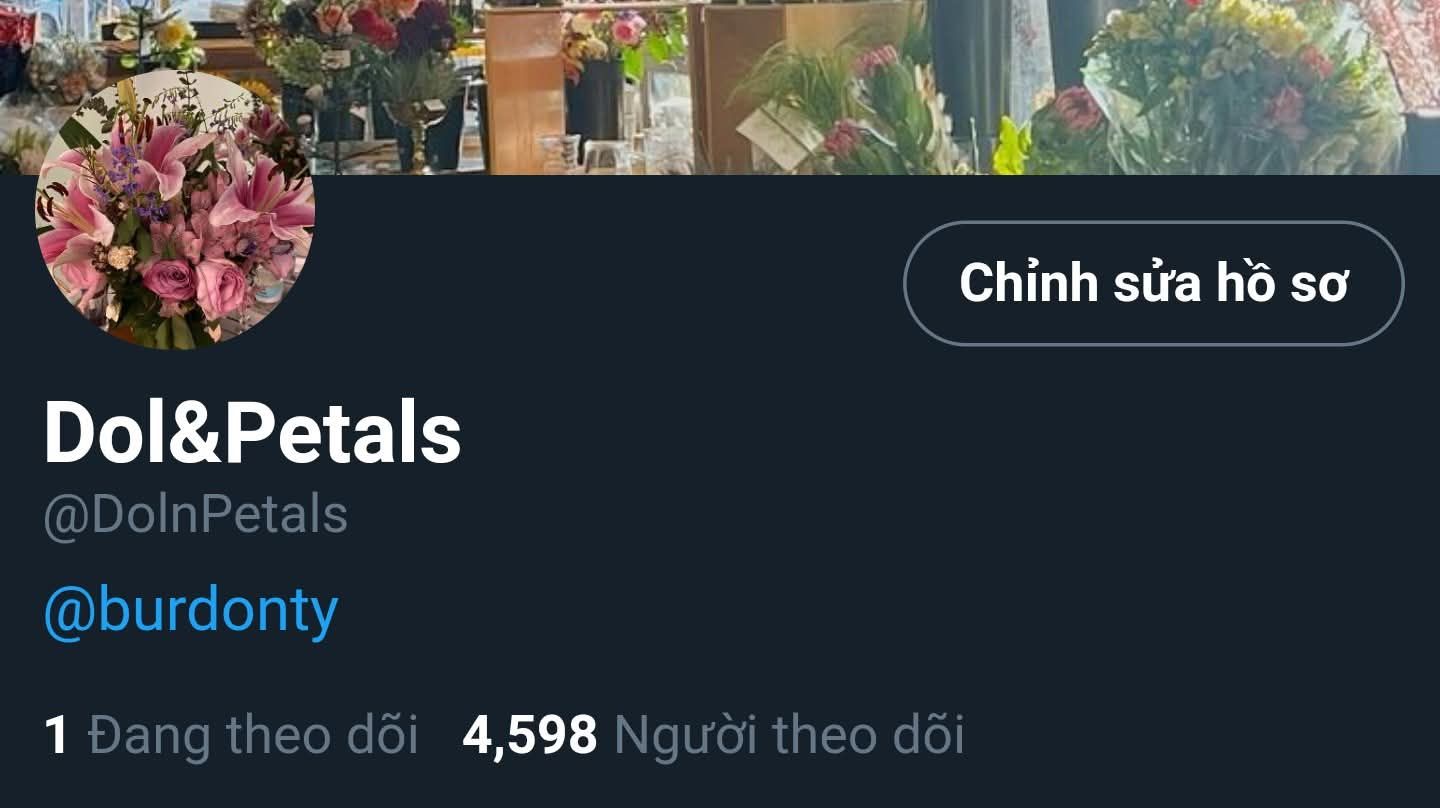This screenshot has height=808, width=1440.
Task: Click the 1 following count number
Action: coord(57,735)
